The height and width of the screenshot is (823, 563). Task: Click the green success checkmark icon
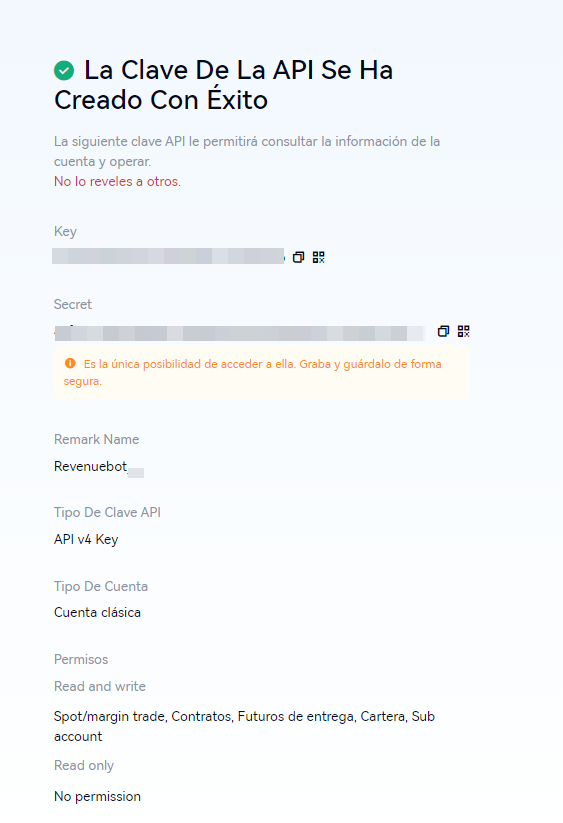pyautogui.click(x=64, y=70)
